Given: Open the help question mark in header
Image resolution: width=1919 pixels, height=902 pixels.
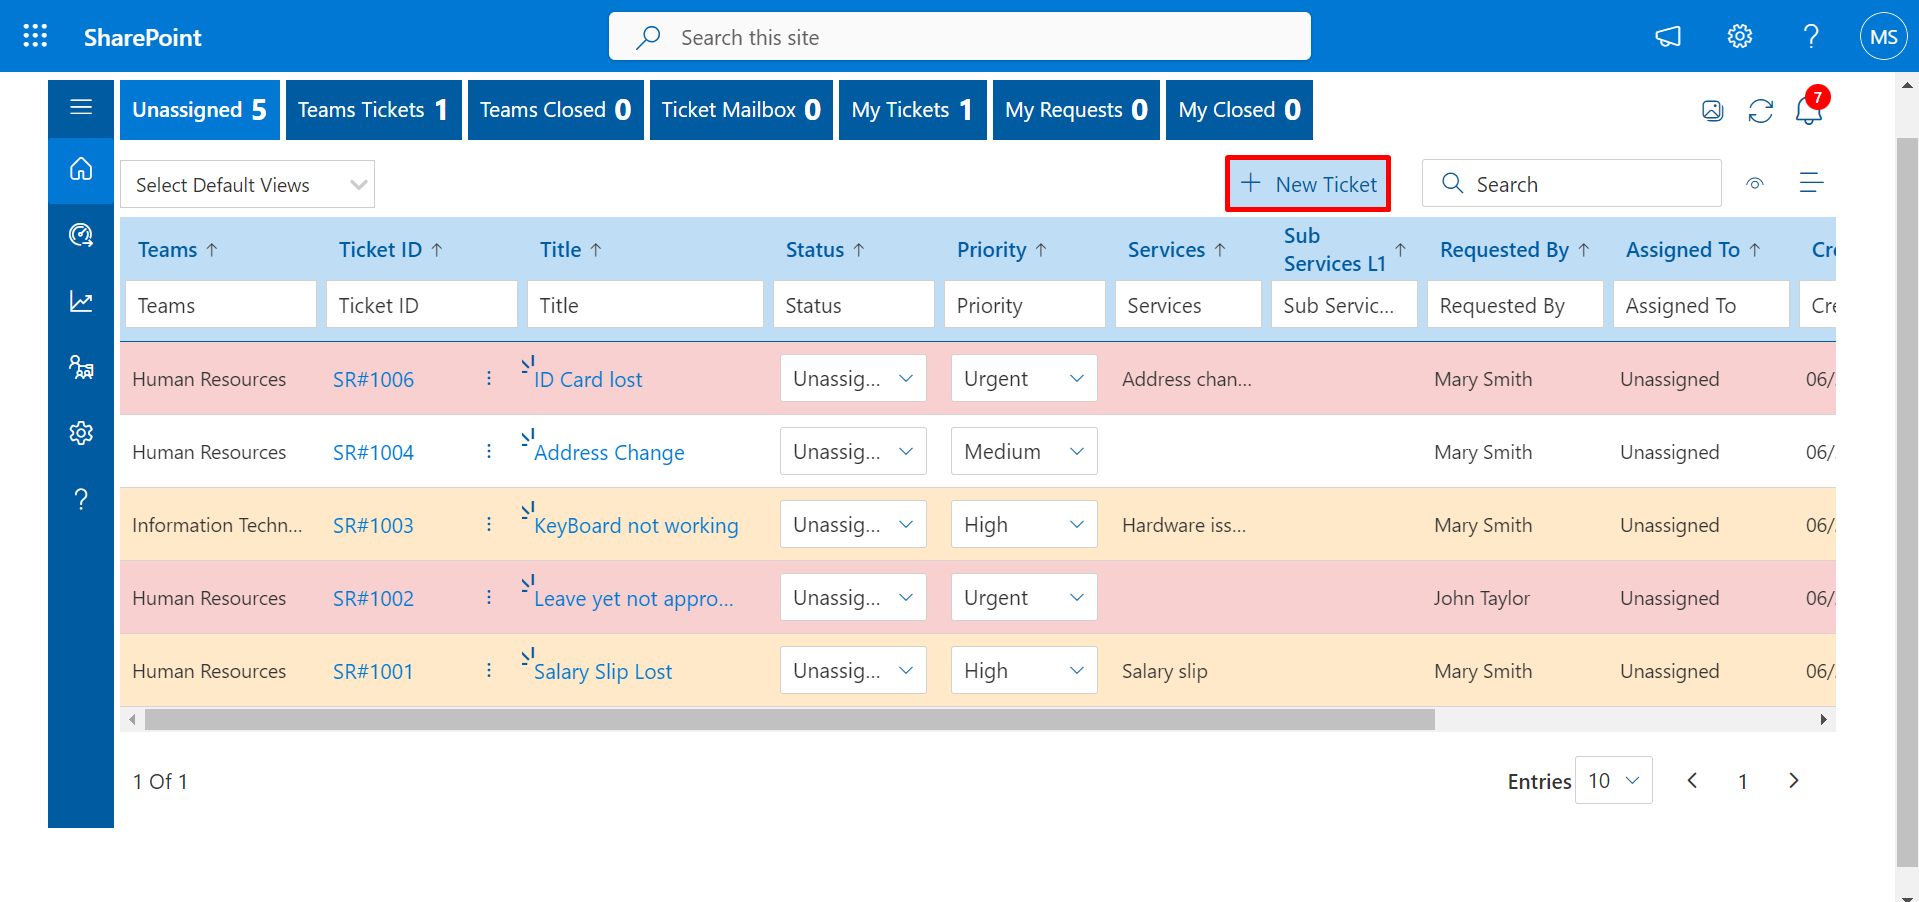Looking at the screenshot, I should pos(1811,37).
